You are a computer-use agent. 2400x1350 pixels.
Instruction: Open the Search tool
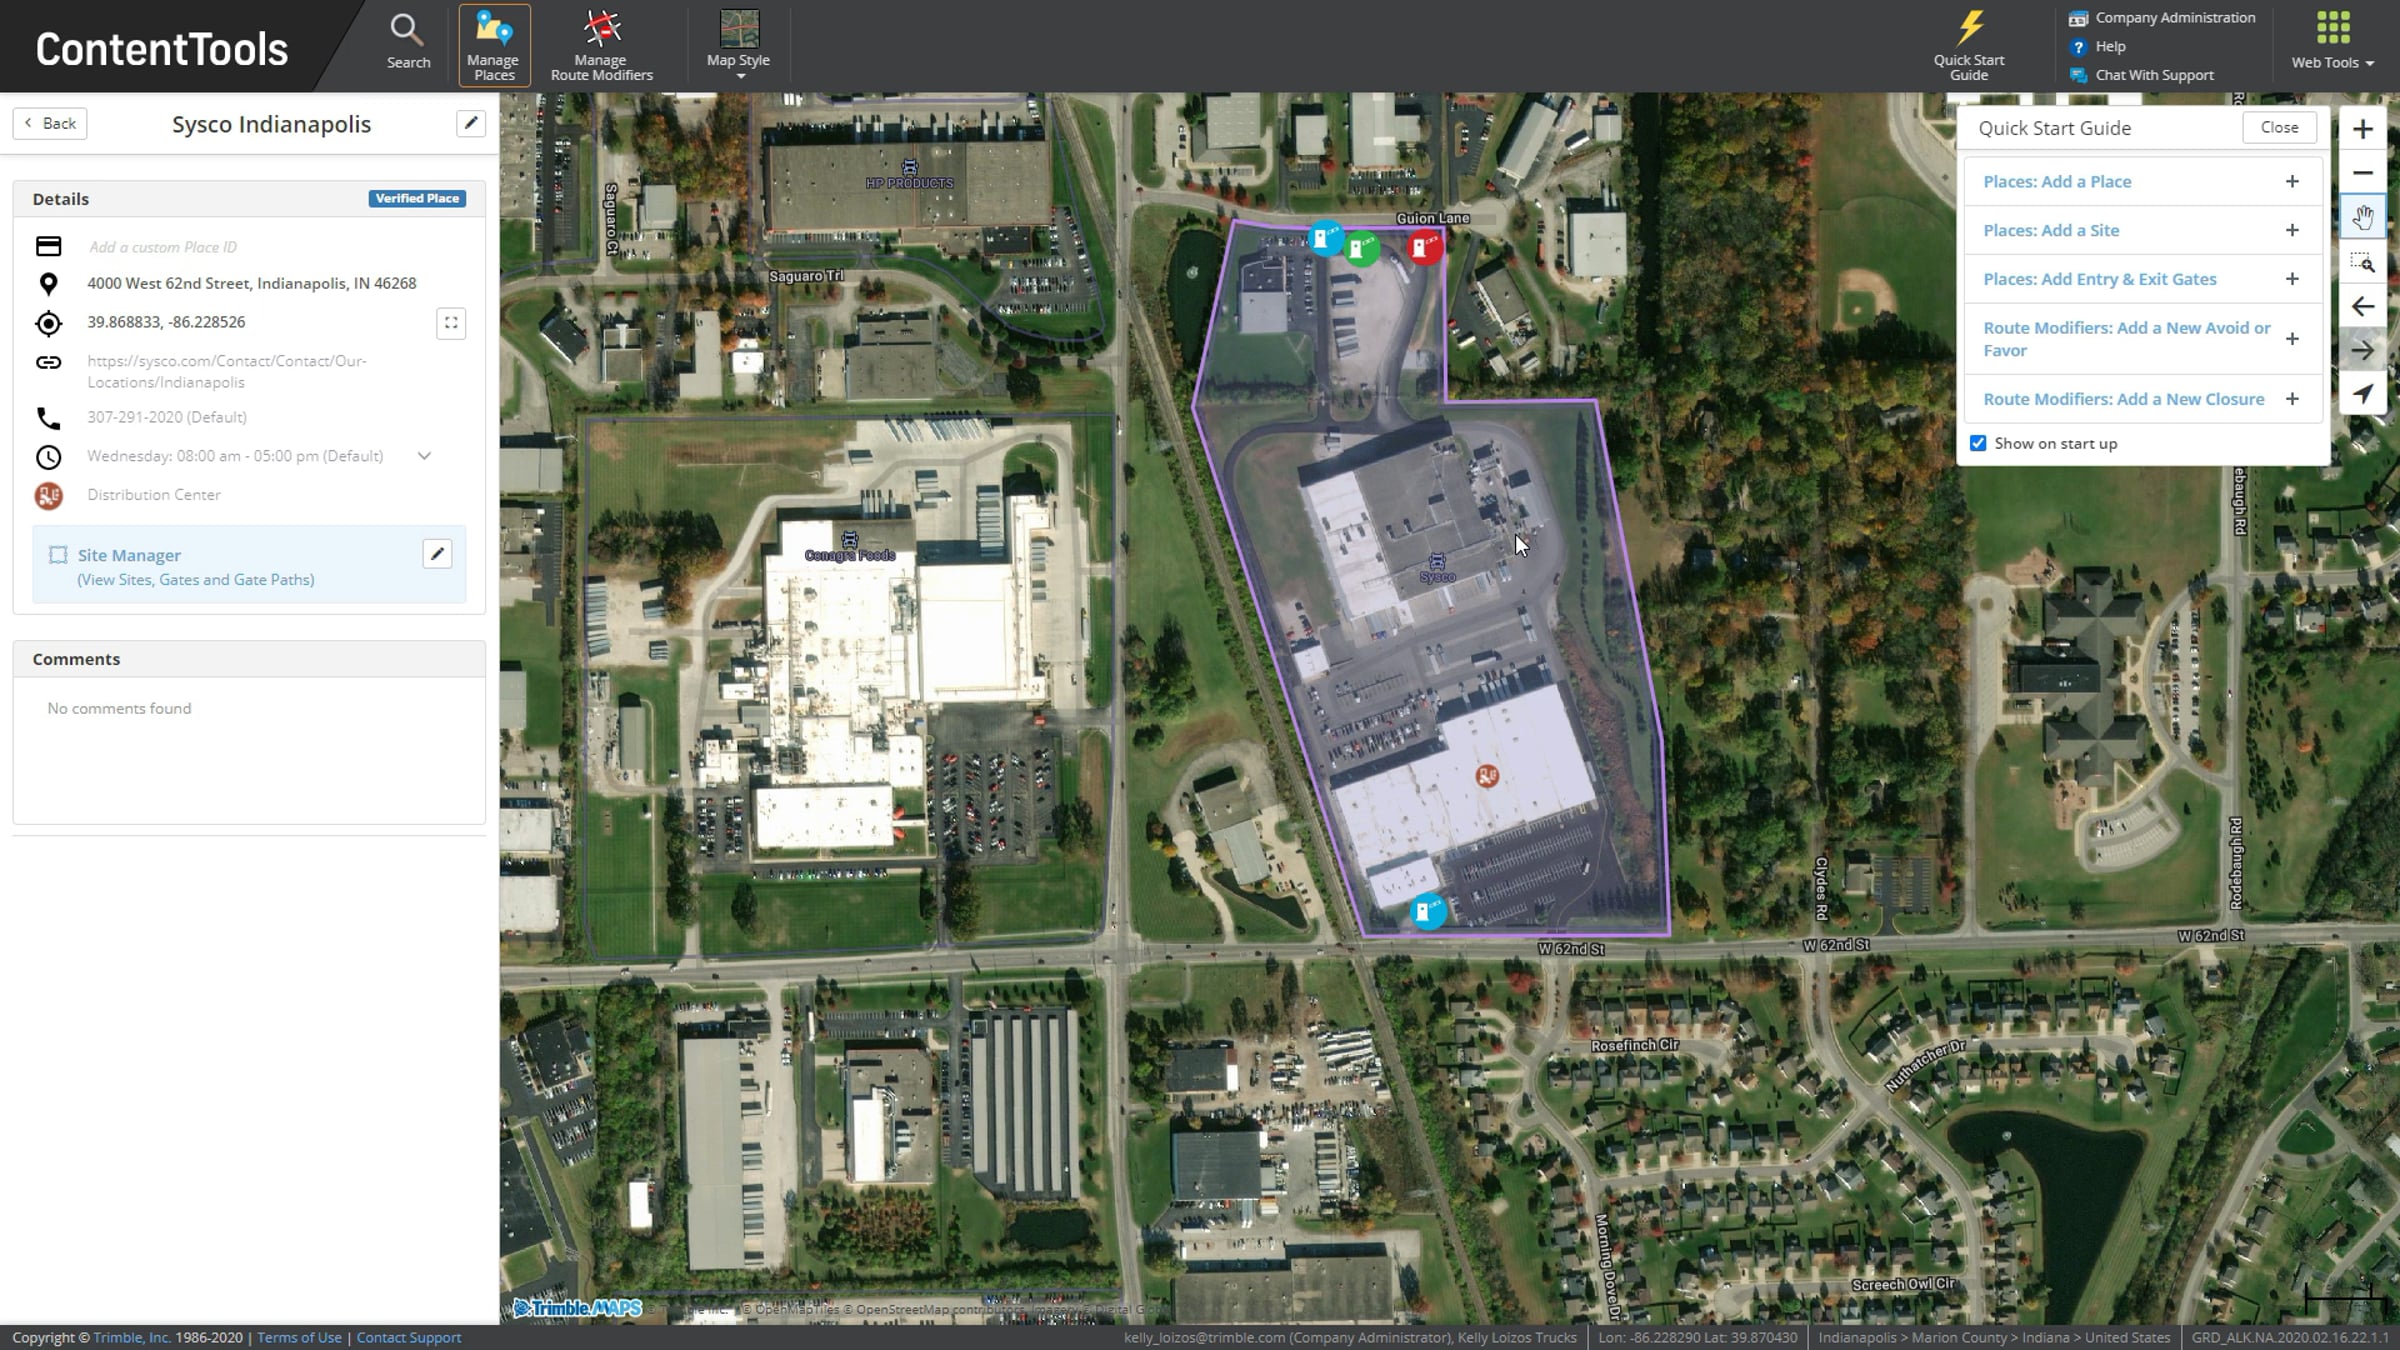(408, 42)
